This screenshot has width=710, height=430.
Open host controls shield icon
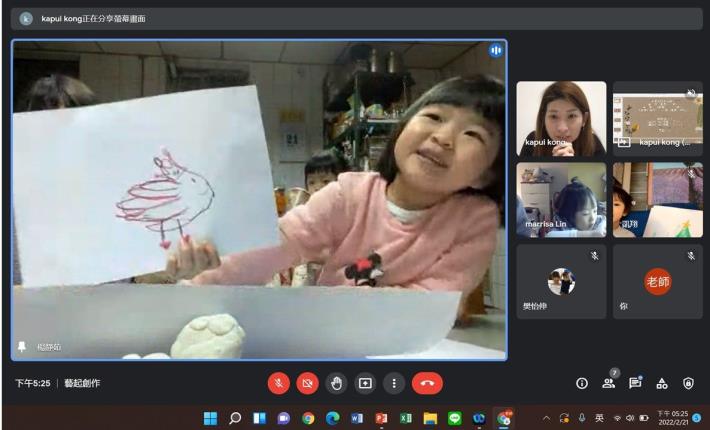(688, 383)
